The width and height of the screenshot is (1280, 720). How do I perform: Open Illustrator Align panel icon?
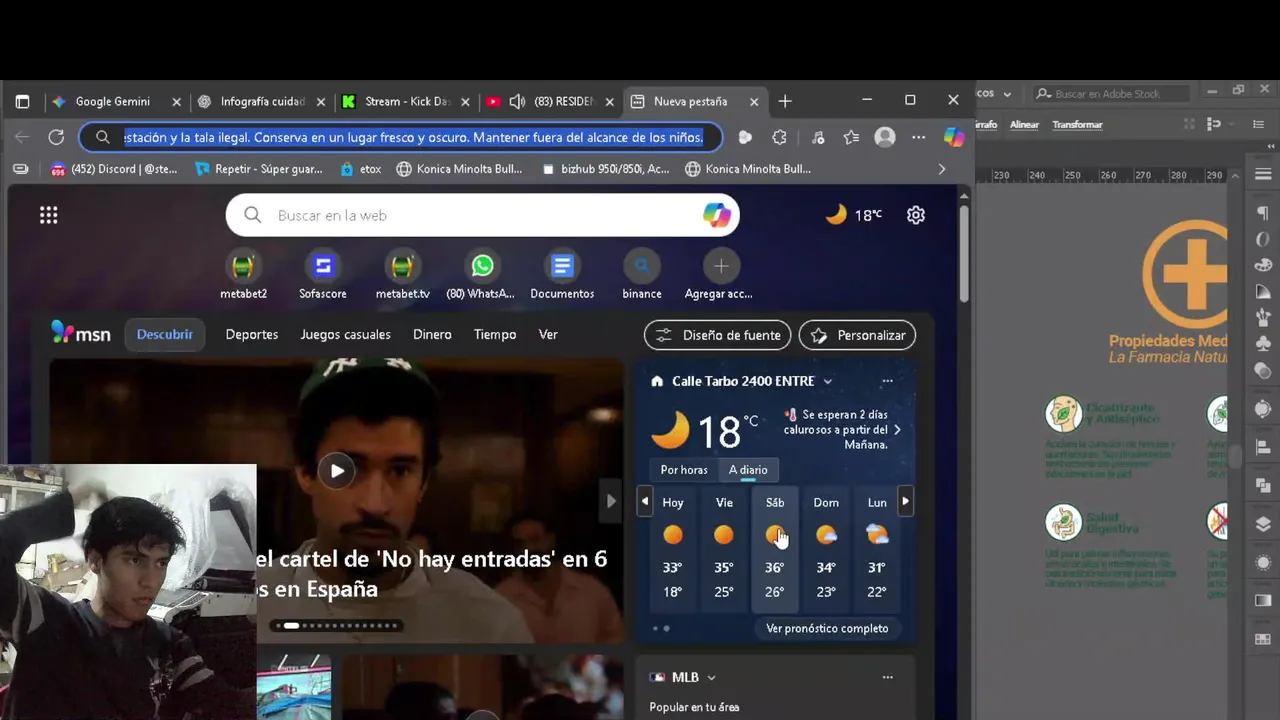(1263, 447)
